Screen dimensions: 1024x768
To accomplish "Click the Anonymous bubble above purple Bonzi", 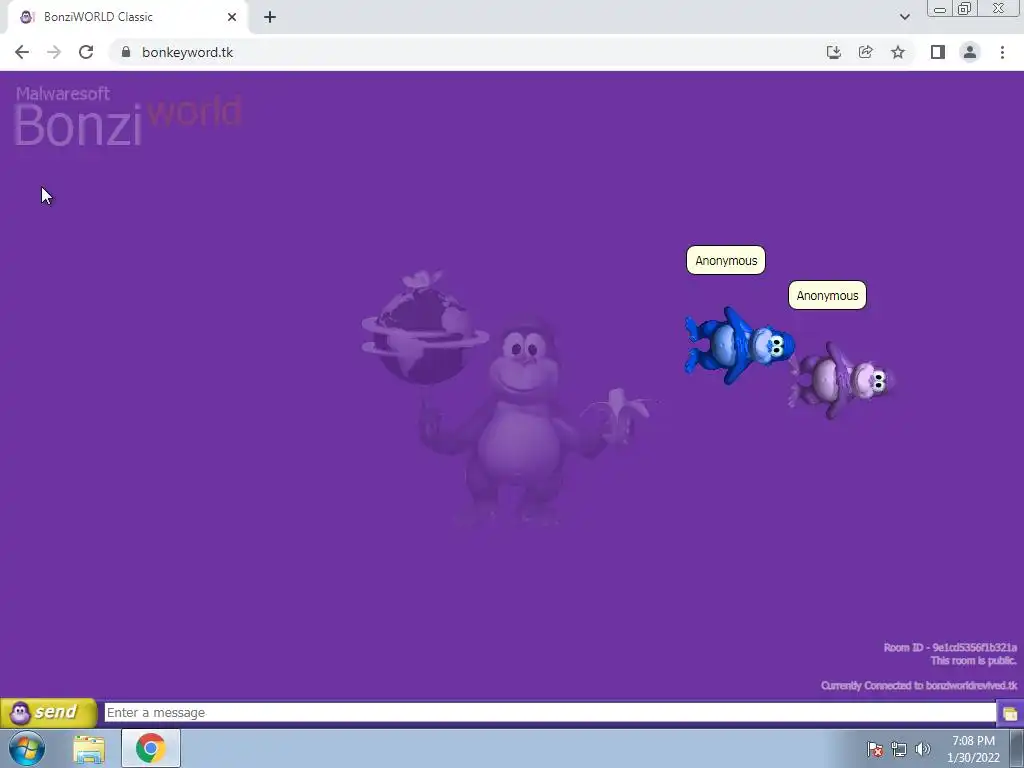I will pyautogui.click(x=827, y=295).
